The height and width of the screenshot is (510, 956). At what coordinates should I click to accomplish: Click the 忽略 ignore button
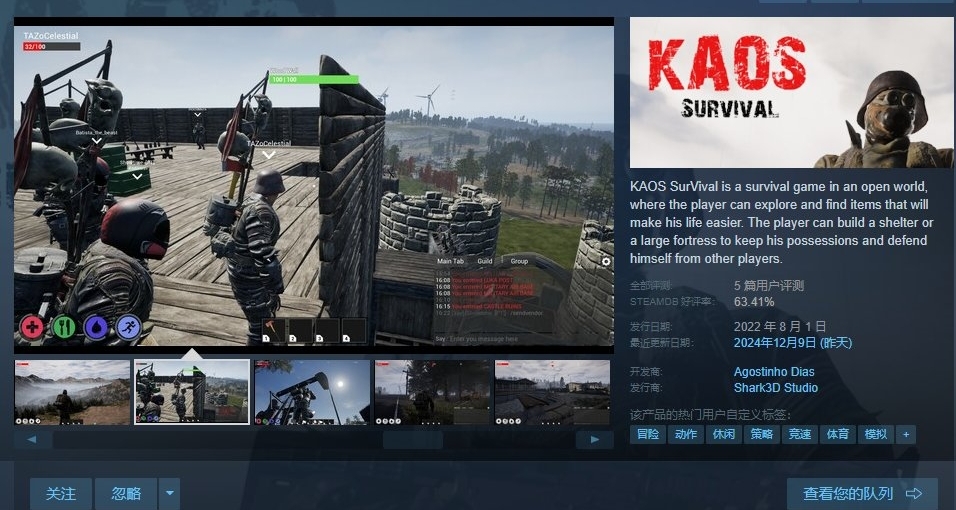click(x=126, y=494)
